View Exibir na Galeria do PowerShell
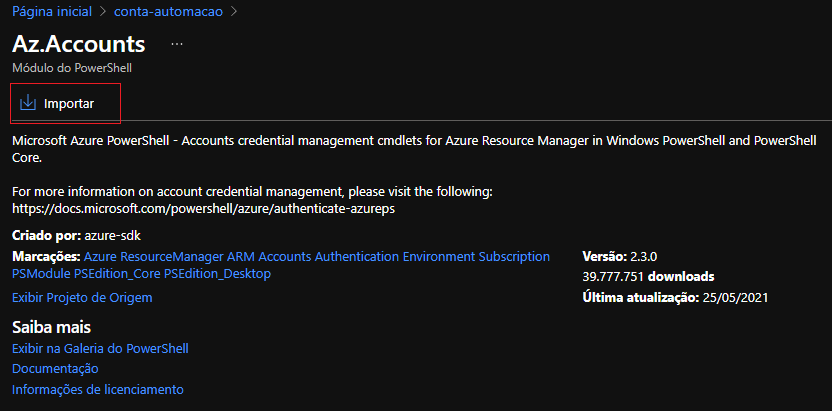The image size is (832, 411). point(100,348)
